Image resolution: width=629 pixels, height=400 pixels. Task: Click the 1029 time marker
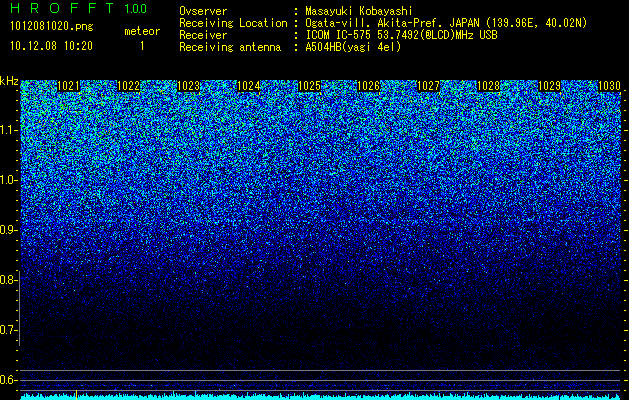549,86
